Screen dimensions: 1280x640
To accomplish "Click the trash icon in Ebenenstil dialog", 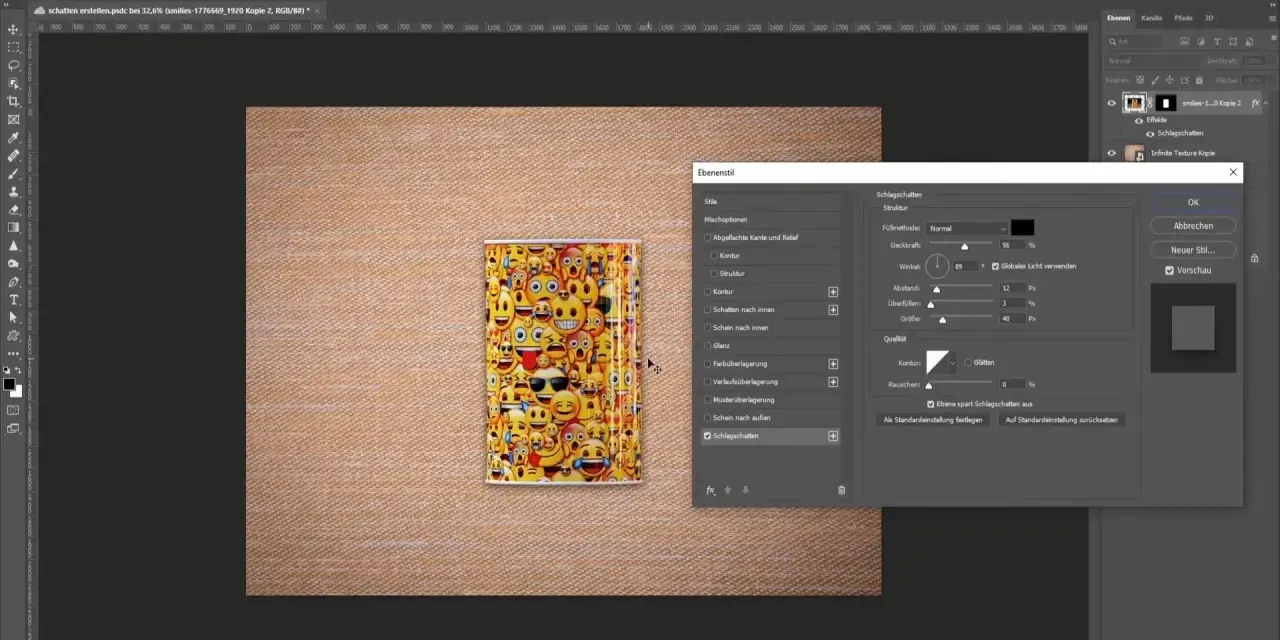I will [841, 490].
